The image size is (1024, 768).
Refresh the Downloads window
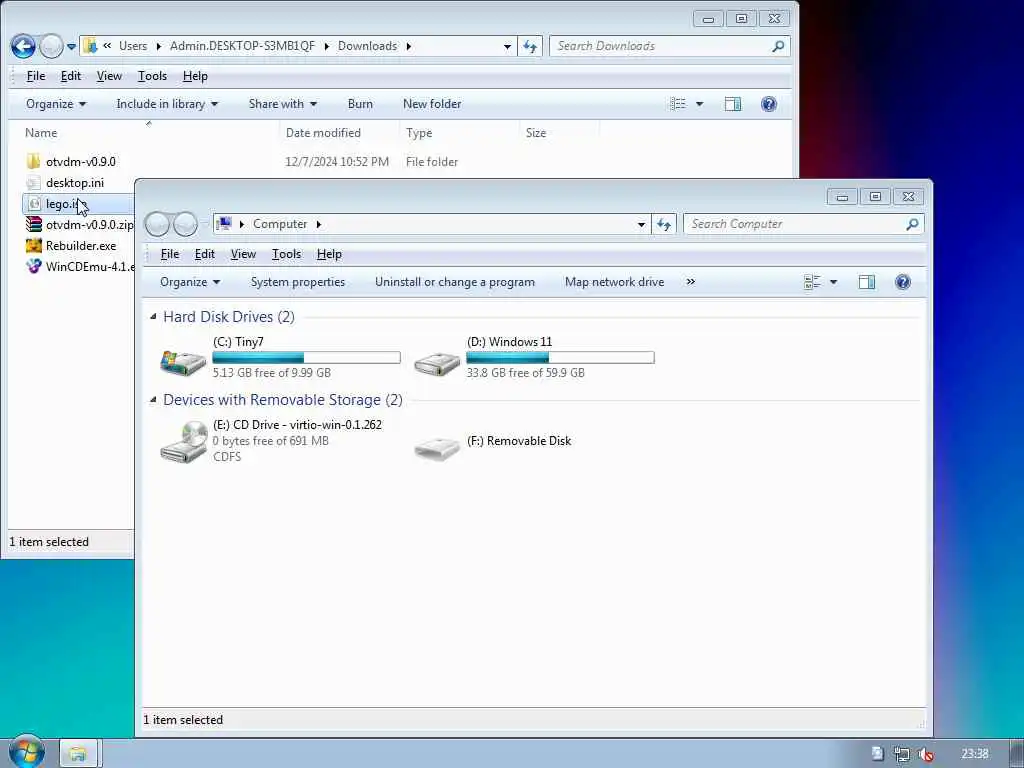[x=530, y=46]
